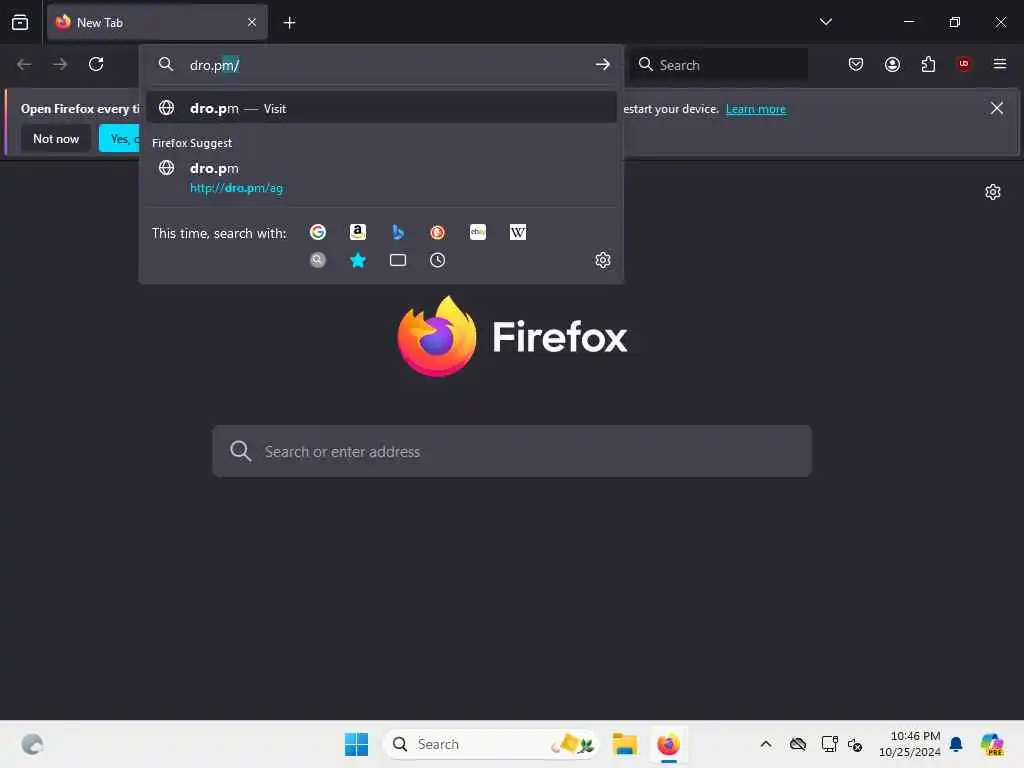Click the address bar text dro.pm/

214,65
